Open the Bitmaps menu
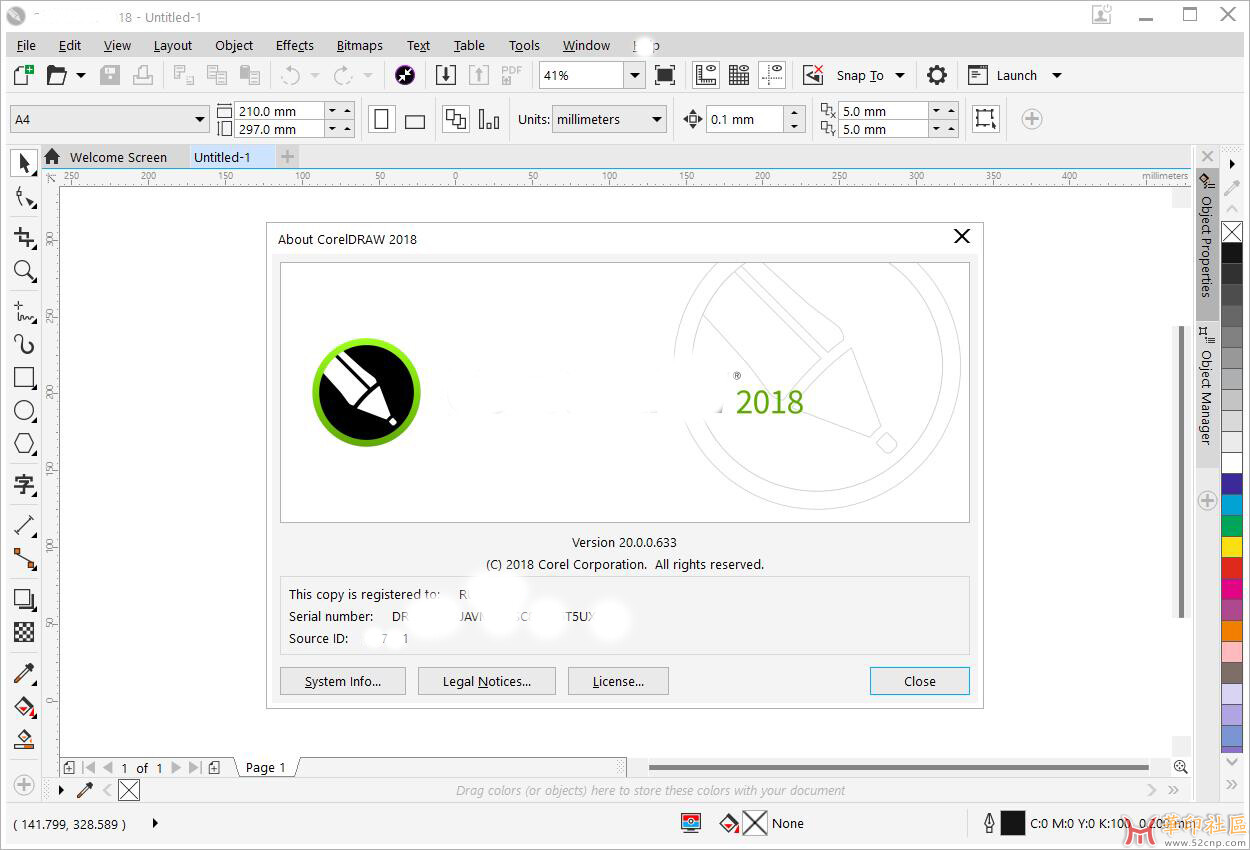Screen dimensions: 1250x850 click(x=359, y=45)
